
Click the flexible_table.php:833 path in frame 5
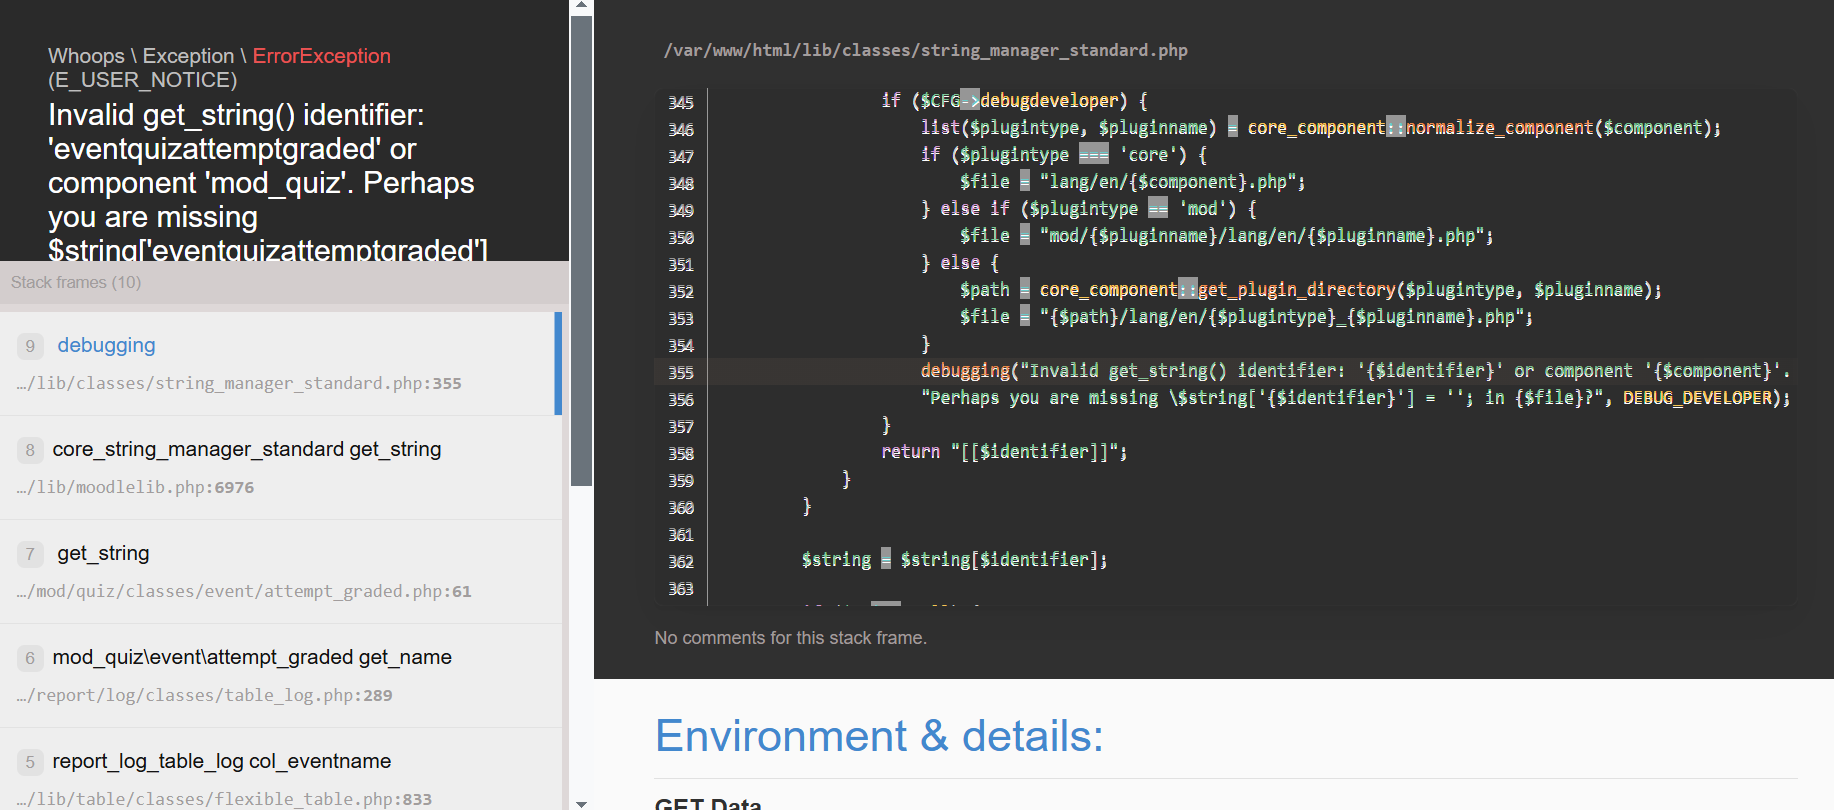(x=224, y=799)
